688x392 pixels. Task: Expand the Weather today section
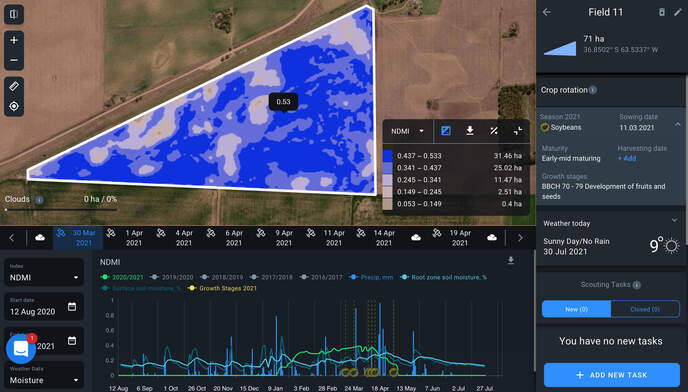click(x=674, y=220)
